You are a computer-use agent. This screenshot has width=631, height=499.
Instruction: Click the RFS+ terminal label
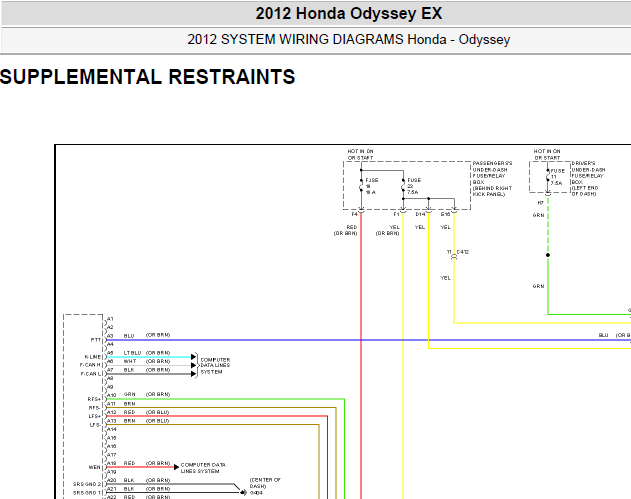[x=94, y=399]
